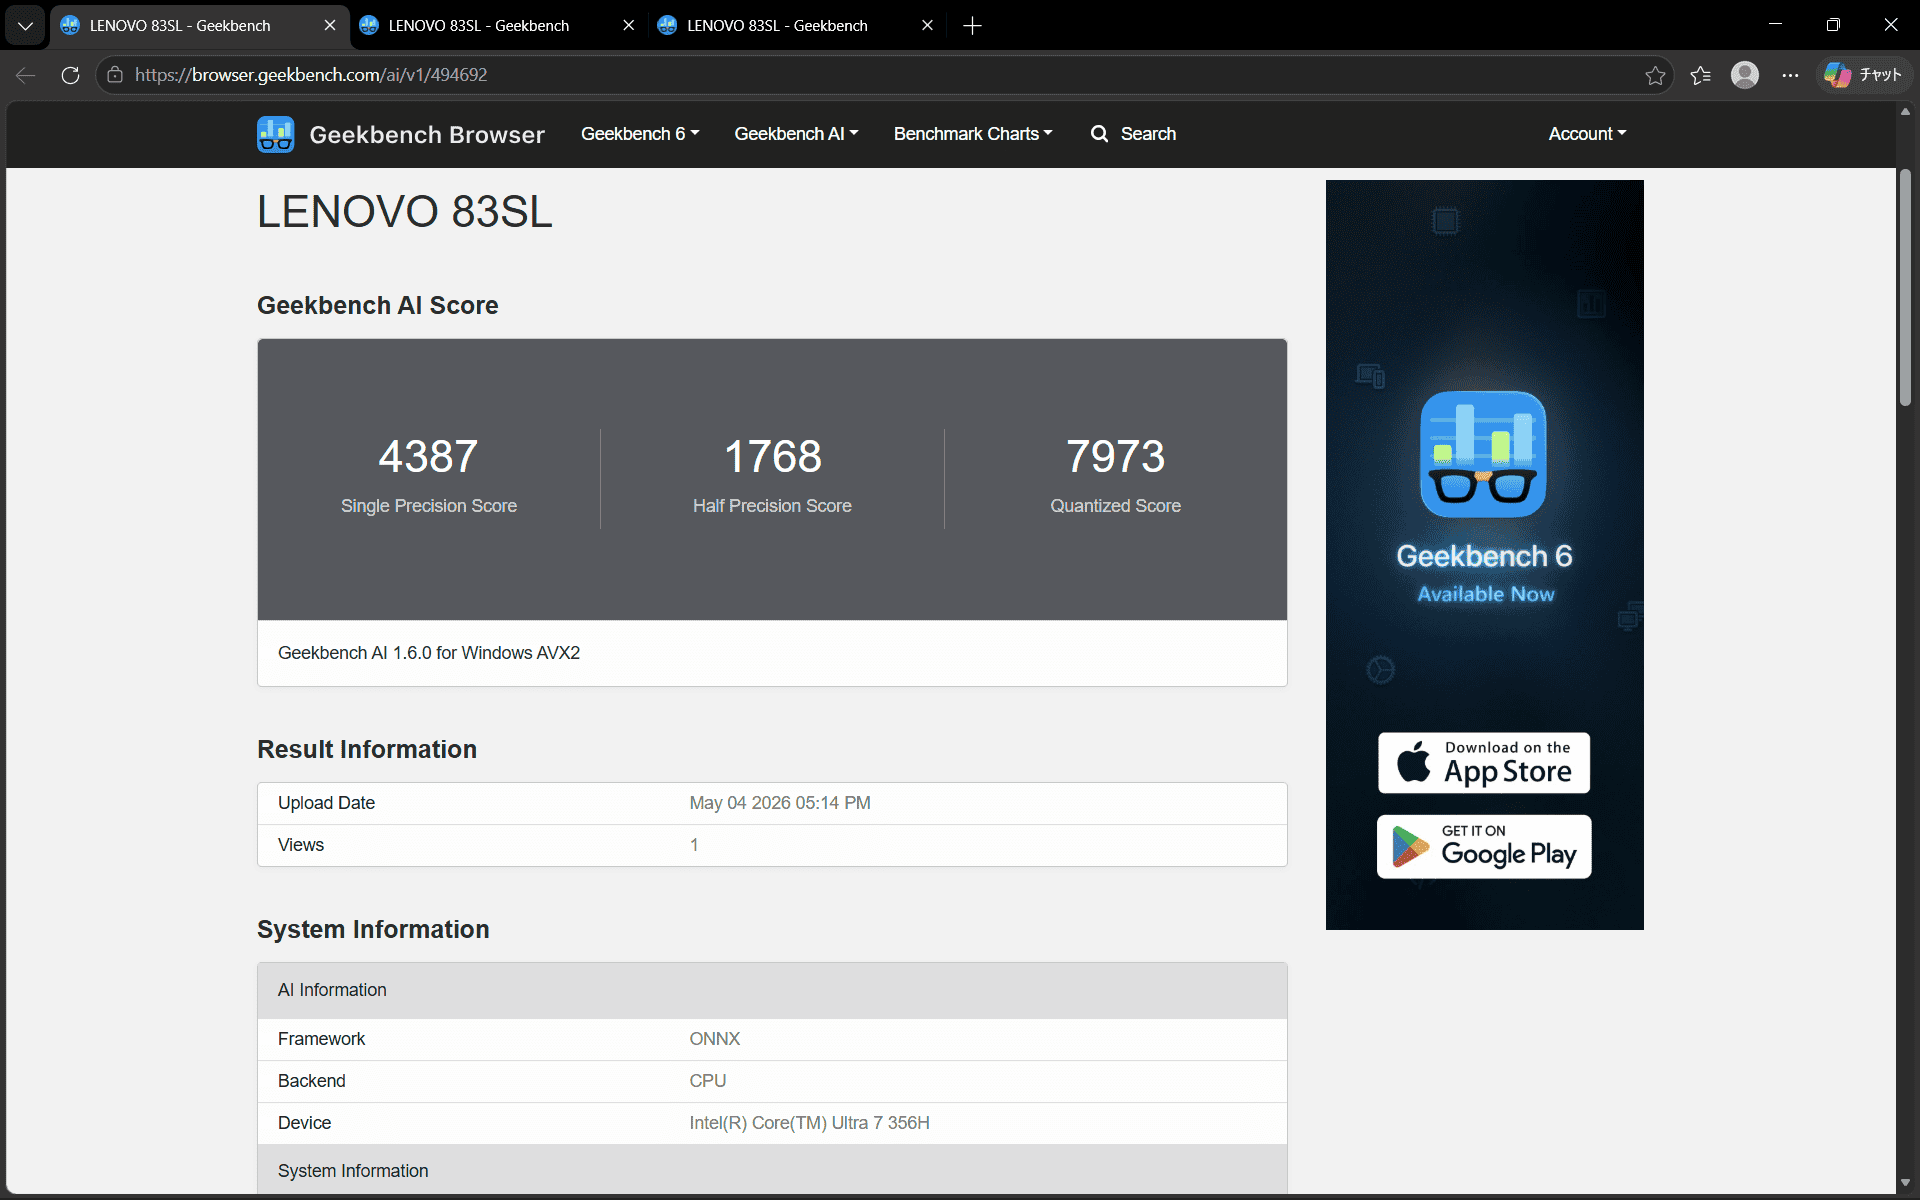Click Download on the App Store badge

coord(1484,763)
